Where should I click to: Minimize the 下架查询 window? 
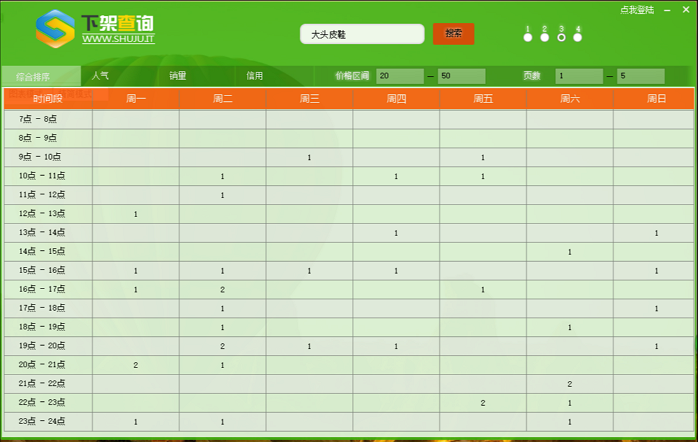[x=667, y=10]
